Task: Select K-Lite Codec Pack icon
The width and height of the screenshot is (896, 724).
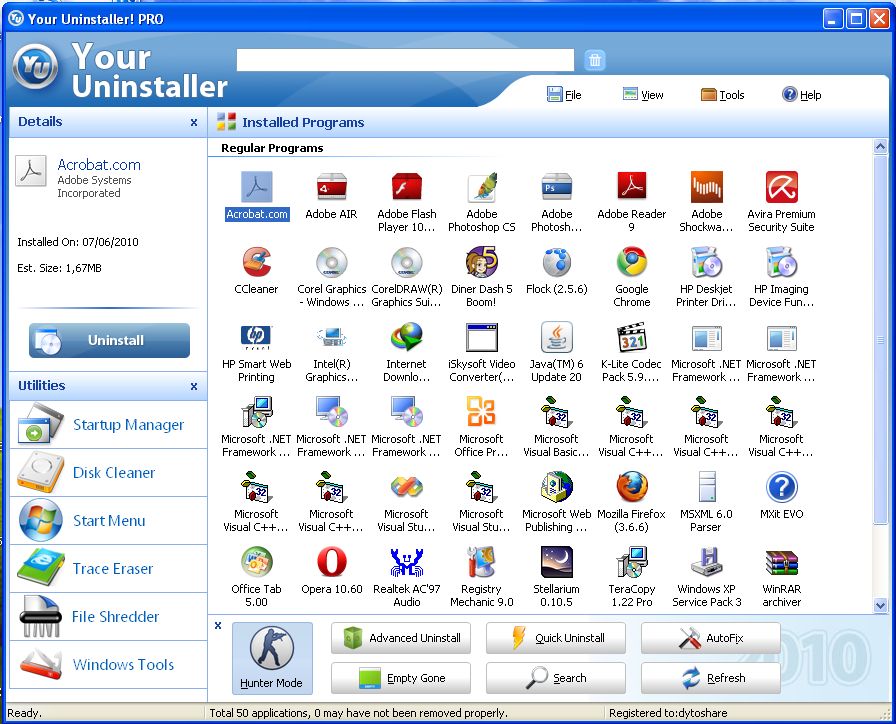Action: 631,337
